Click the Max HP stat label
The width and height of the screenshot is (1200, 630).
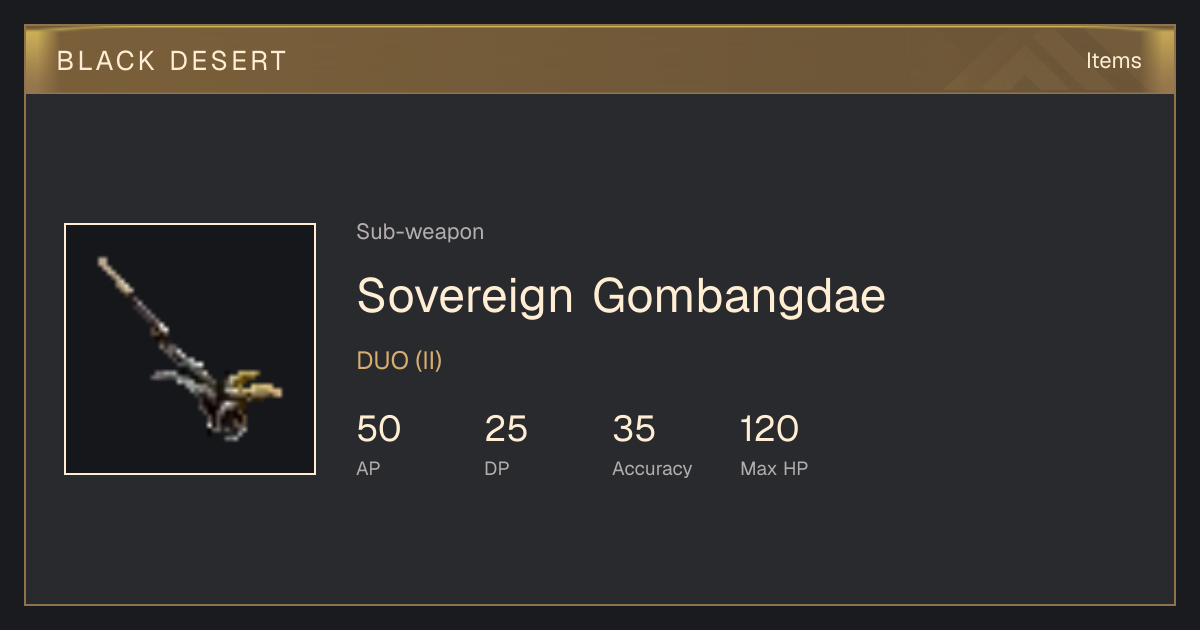click(774, 468)
